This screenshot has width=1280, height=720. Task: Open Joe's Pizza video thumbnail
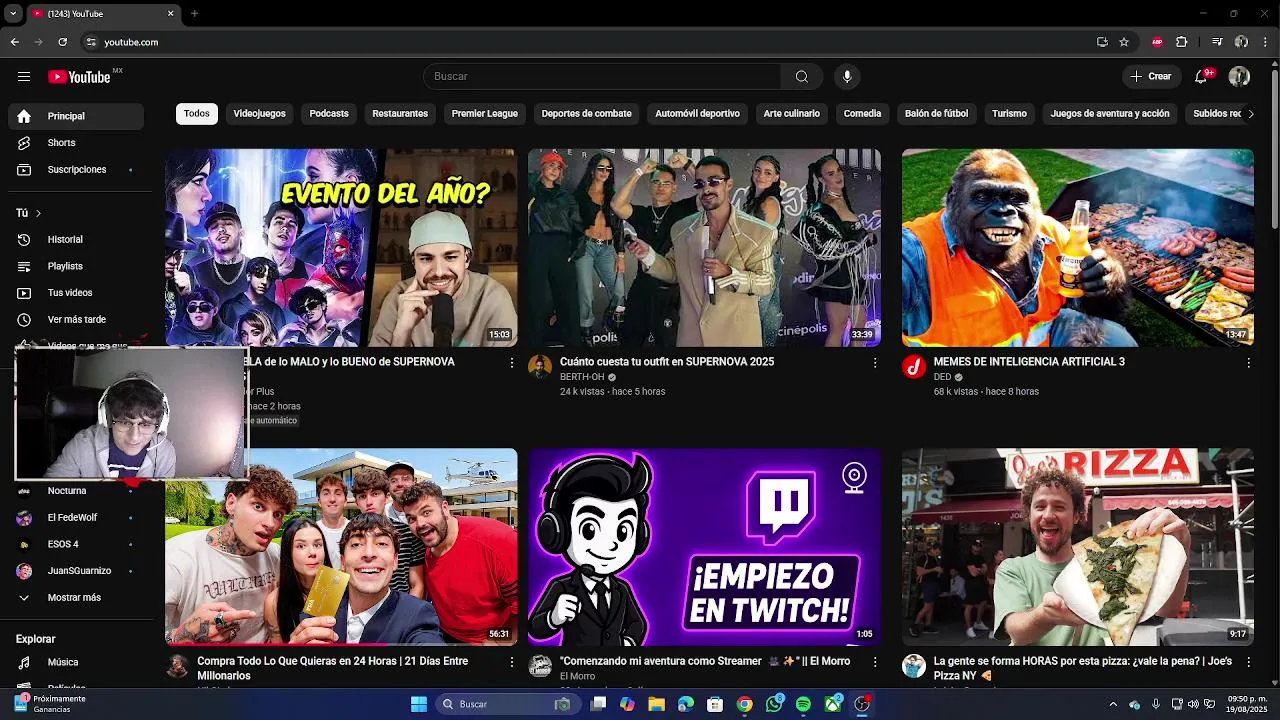pyautogui.click(x=1078, y=547)
